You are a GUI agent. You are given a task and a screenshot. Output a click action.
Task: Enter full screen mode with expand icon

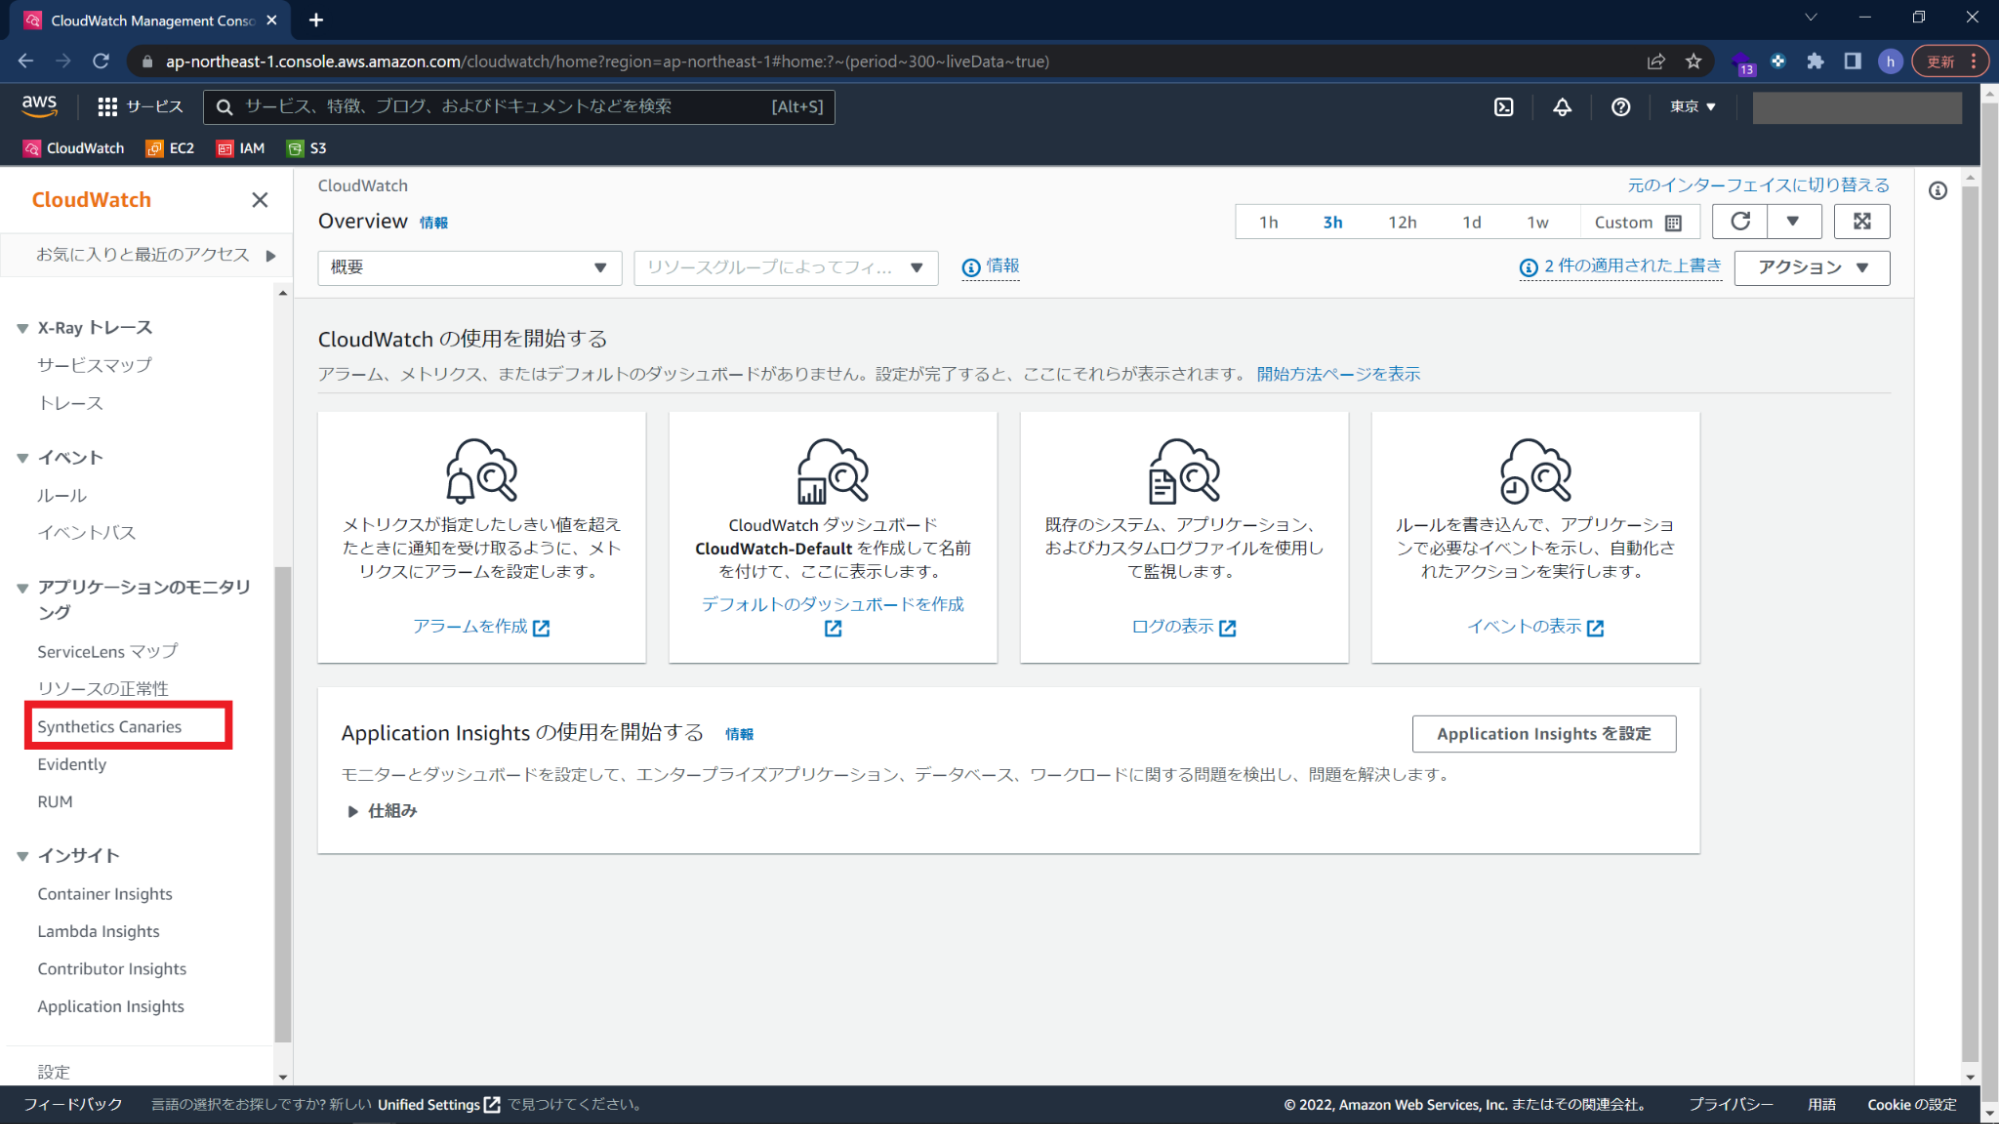point(1861,221)
